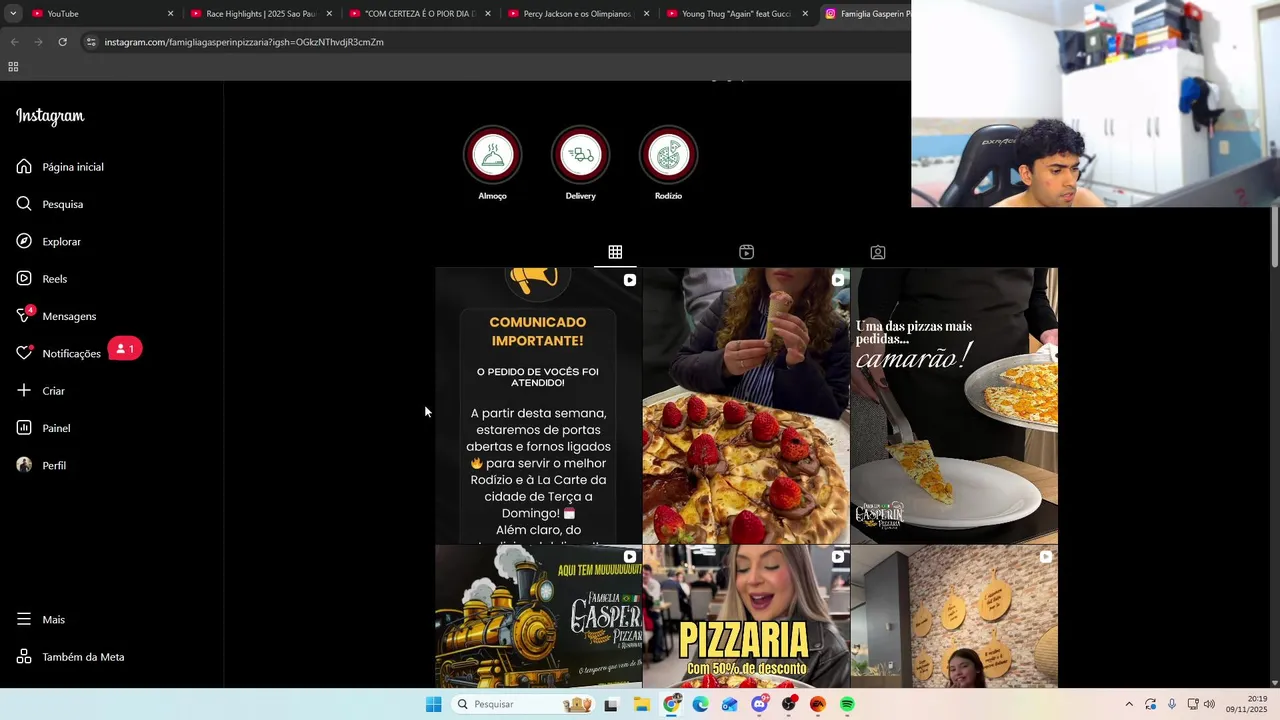Open Google Chrome on taskbar

pyautogui.click(x=672, y=704)
